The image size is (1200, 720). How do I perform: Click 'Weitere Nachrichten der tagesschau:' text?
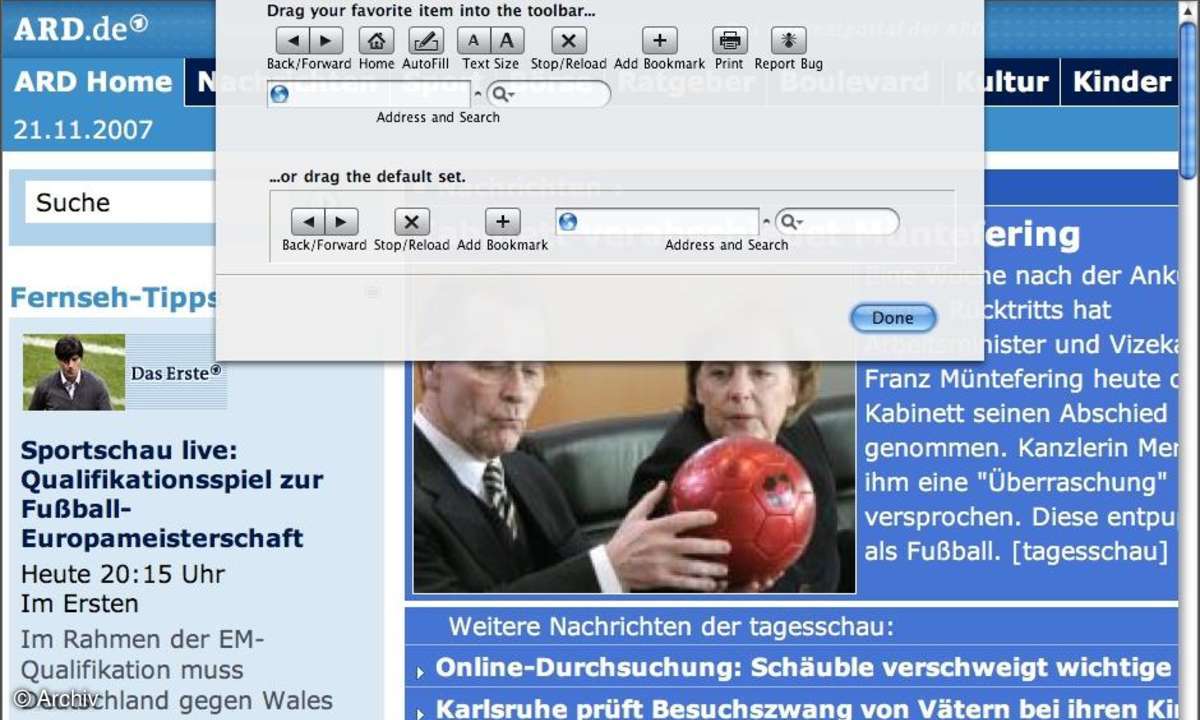pos(670,627)
